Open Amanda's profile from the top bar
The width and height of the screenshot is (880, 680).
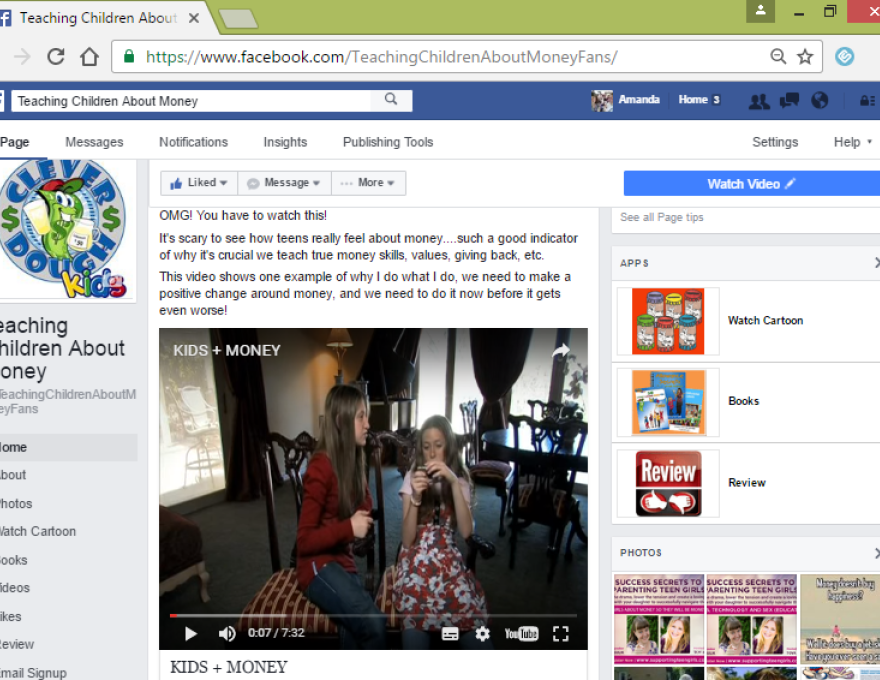(x=626, y=100)
